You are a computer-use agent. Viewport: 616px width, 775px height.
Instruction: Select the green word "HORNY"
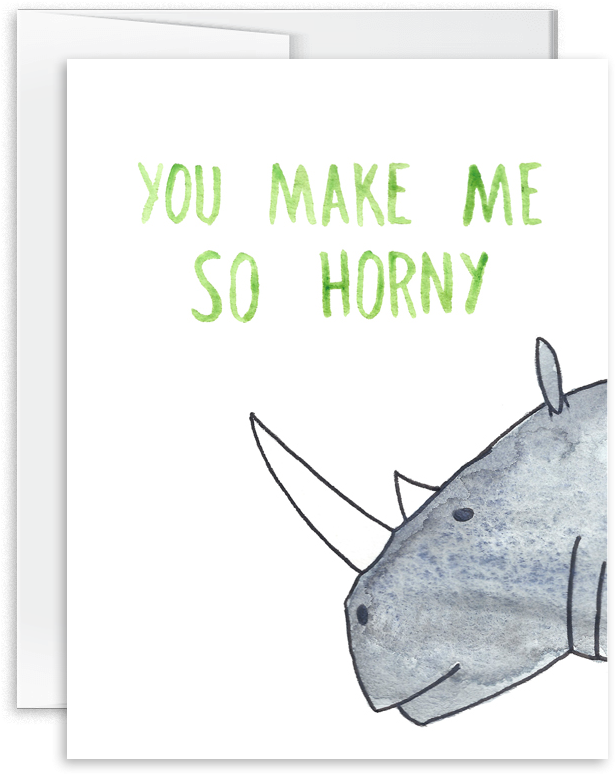pos(405,285)
